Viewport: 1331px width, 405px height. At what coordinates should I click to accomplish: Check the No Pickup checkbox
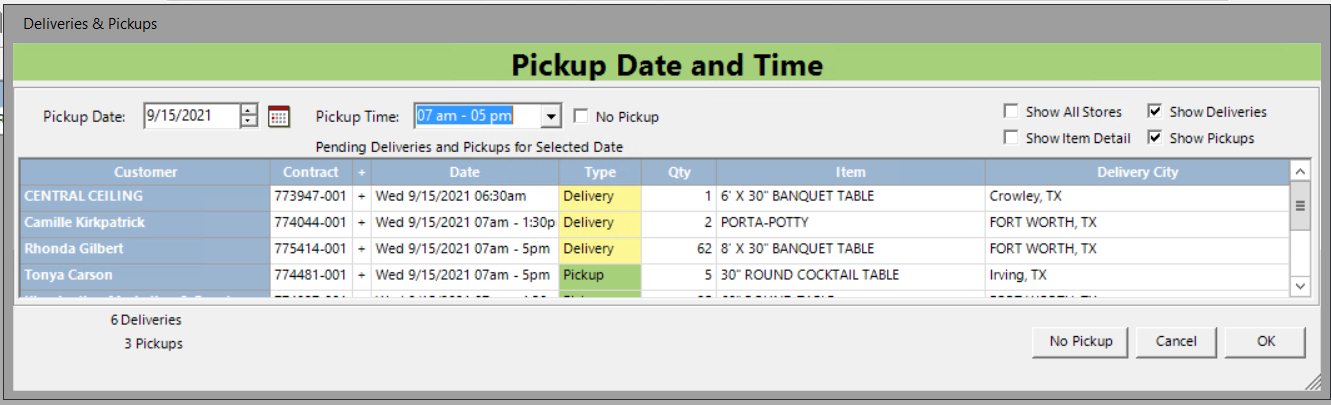tap(581, 117)
